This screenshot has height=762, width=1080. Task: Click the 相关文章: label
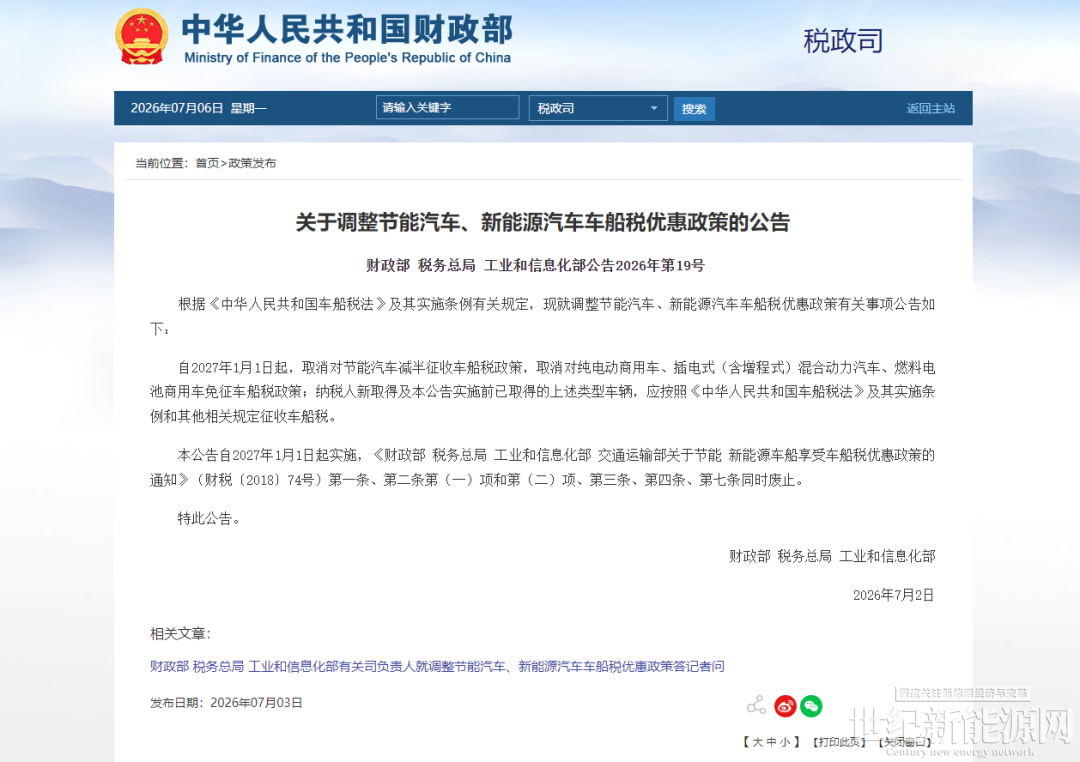pyautogui.click(x=180, y=634)
